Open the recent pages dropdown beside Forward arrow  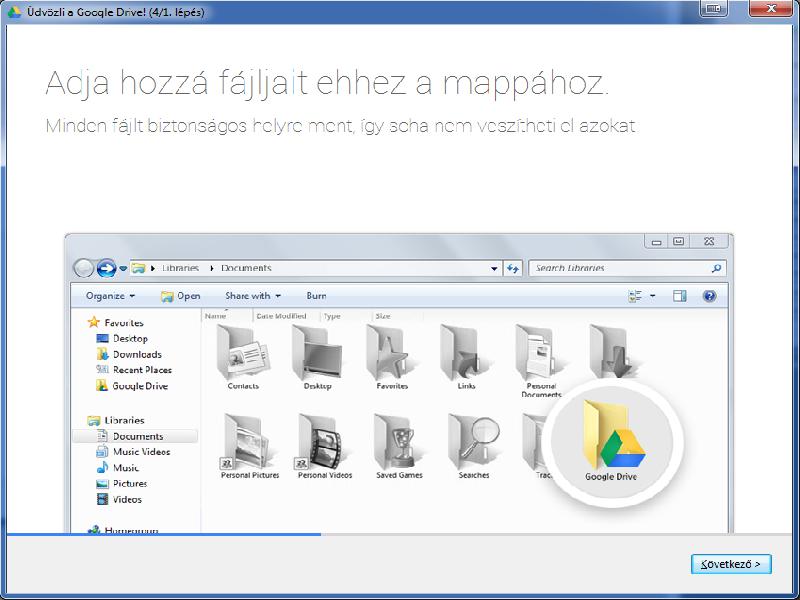pos(123,268)
